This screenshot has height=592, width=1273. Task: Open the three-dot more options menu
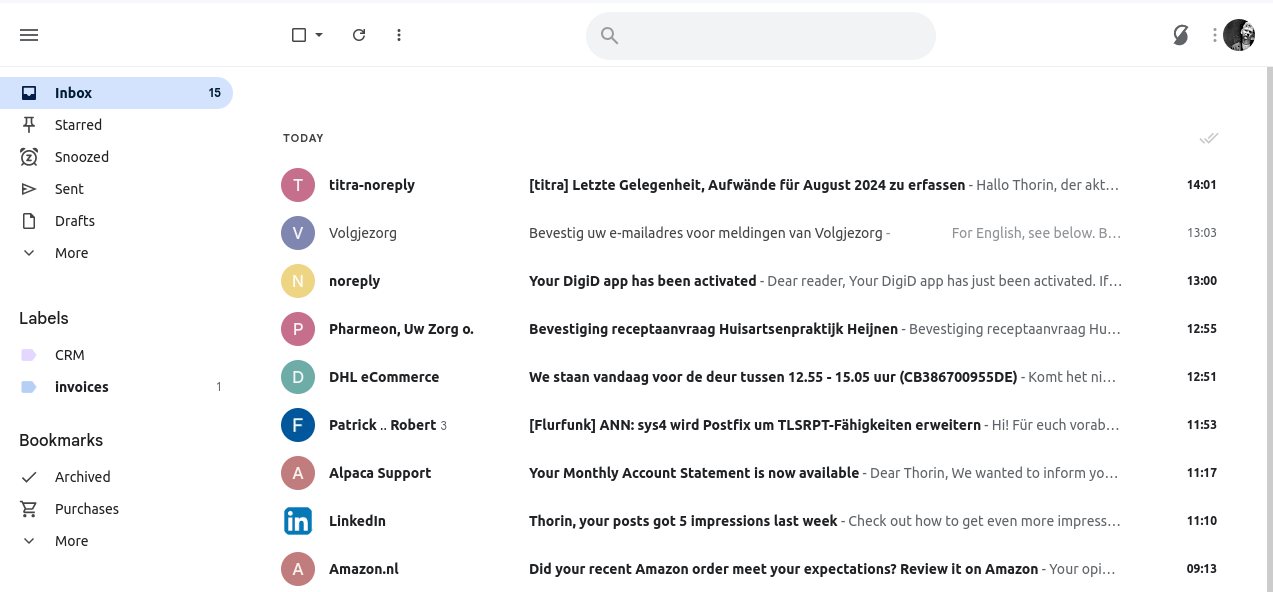point(399,35)
